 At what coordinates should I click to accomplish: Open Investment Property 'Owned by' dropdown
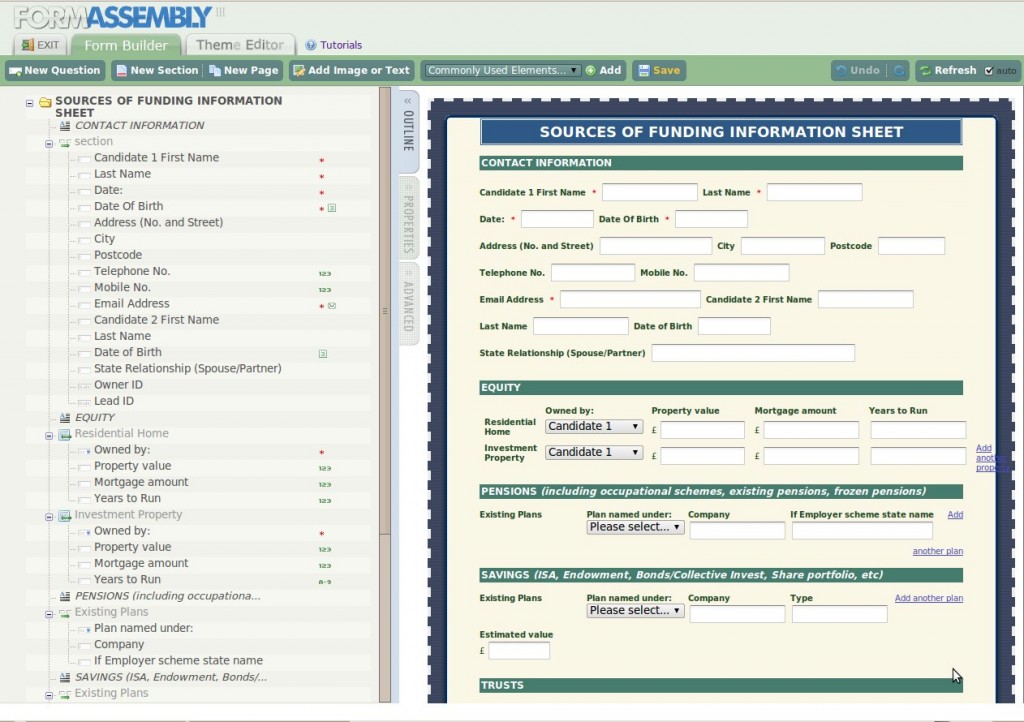click(594, 452)
